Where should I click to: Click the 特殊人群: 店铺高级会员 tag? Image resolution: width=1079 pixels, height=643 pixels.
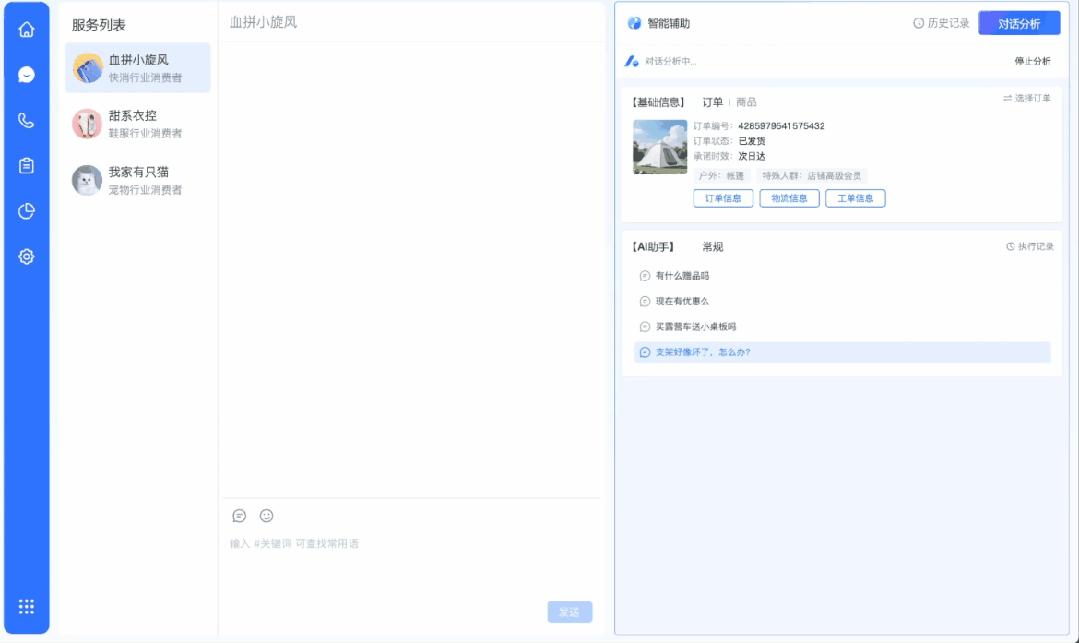[811, 176]
